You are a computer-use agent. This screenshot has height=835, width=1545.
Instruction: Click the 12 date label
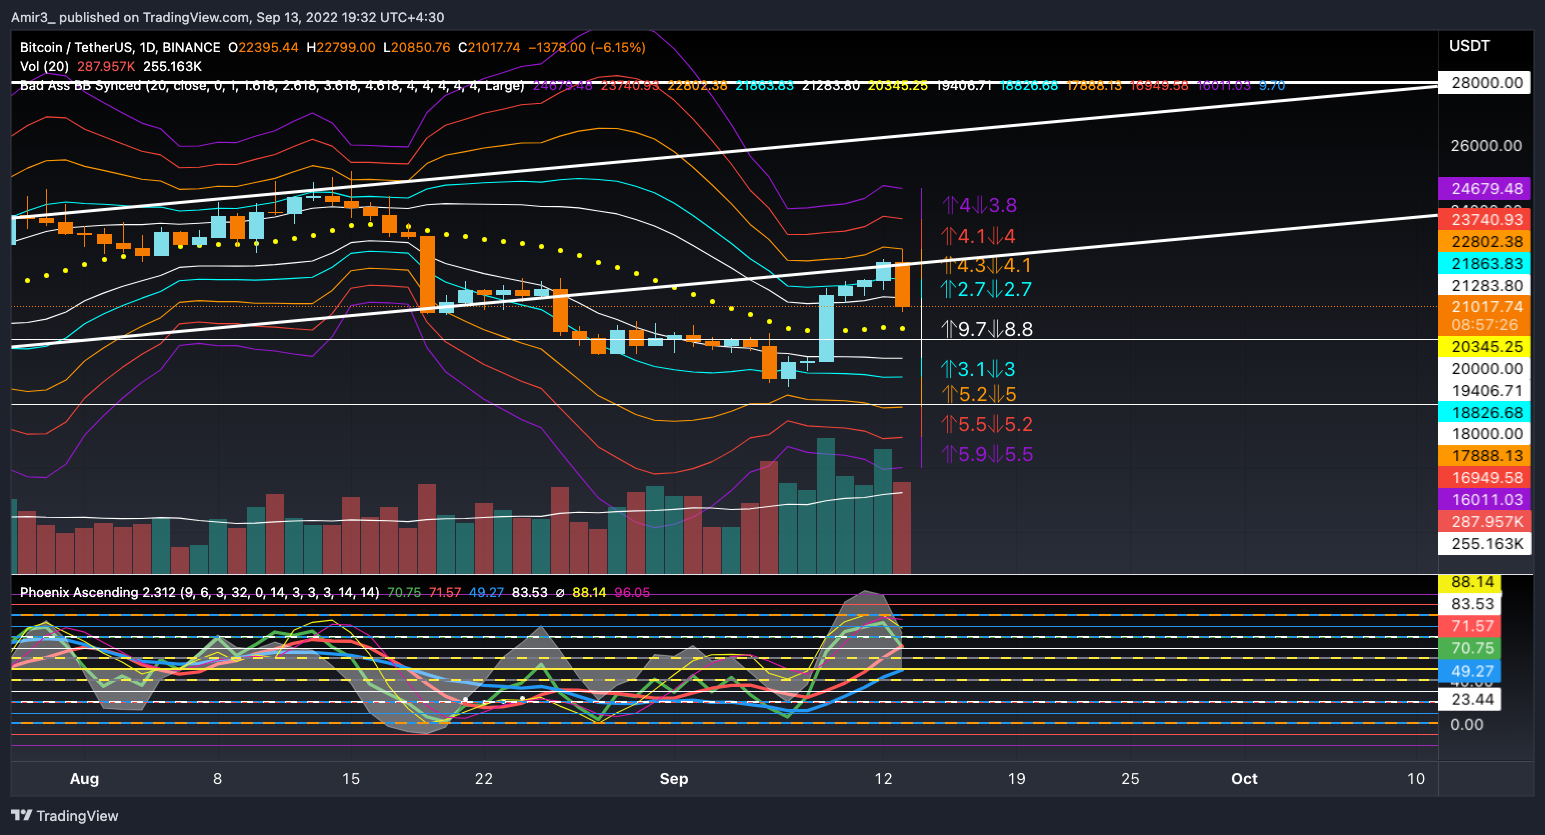(883, 779)
